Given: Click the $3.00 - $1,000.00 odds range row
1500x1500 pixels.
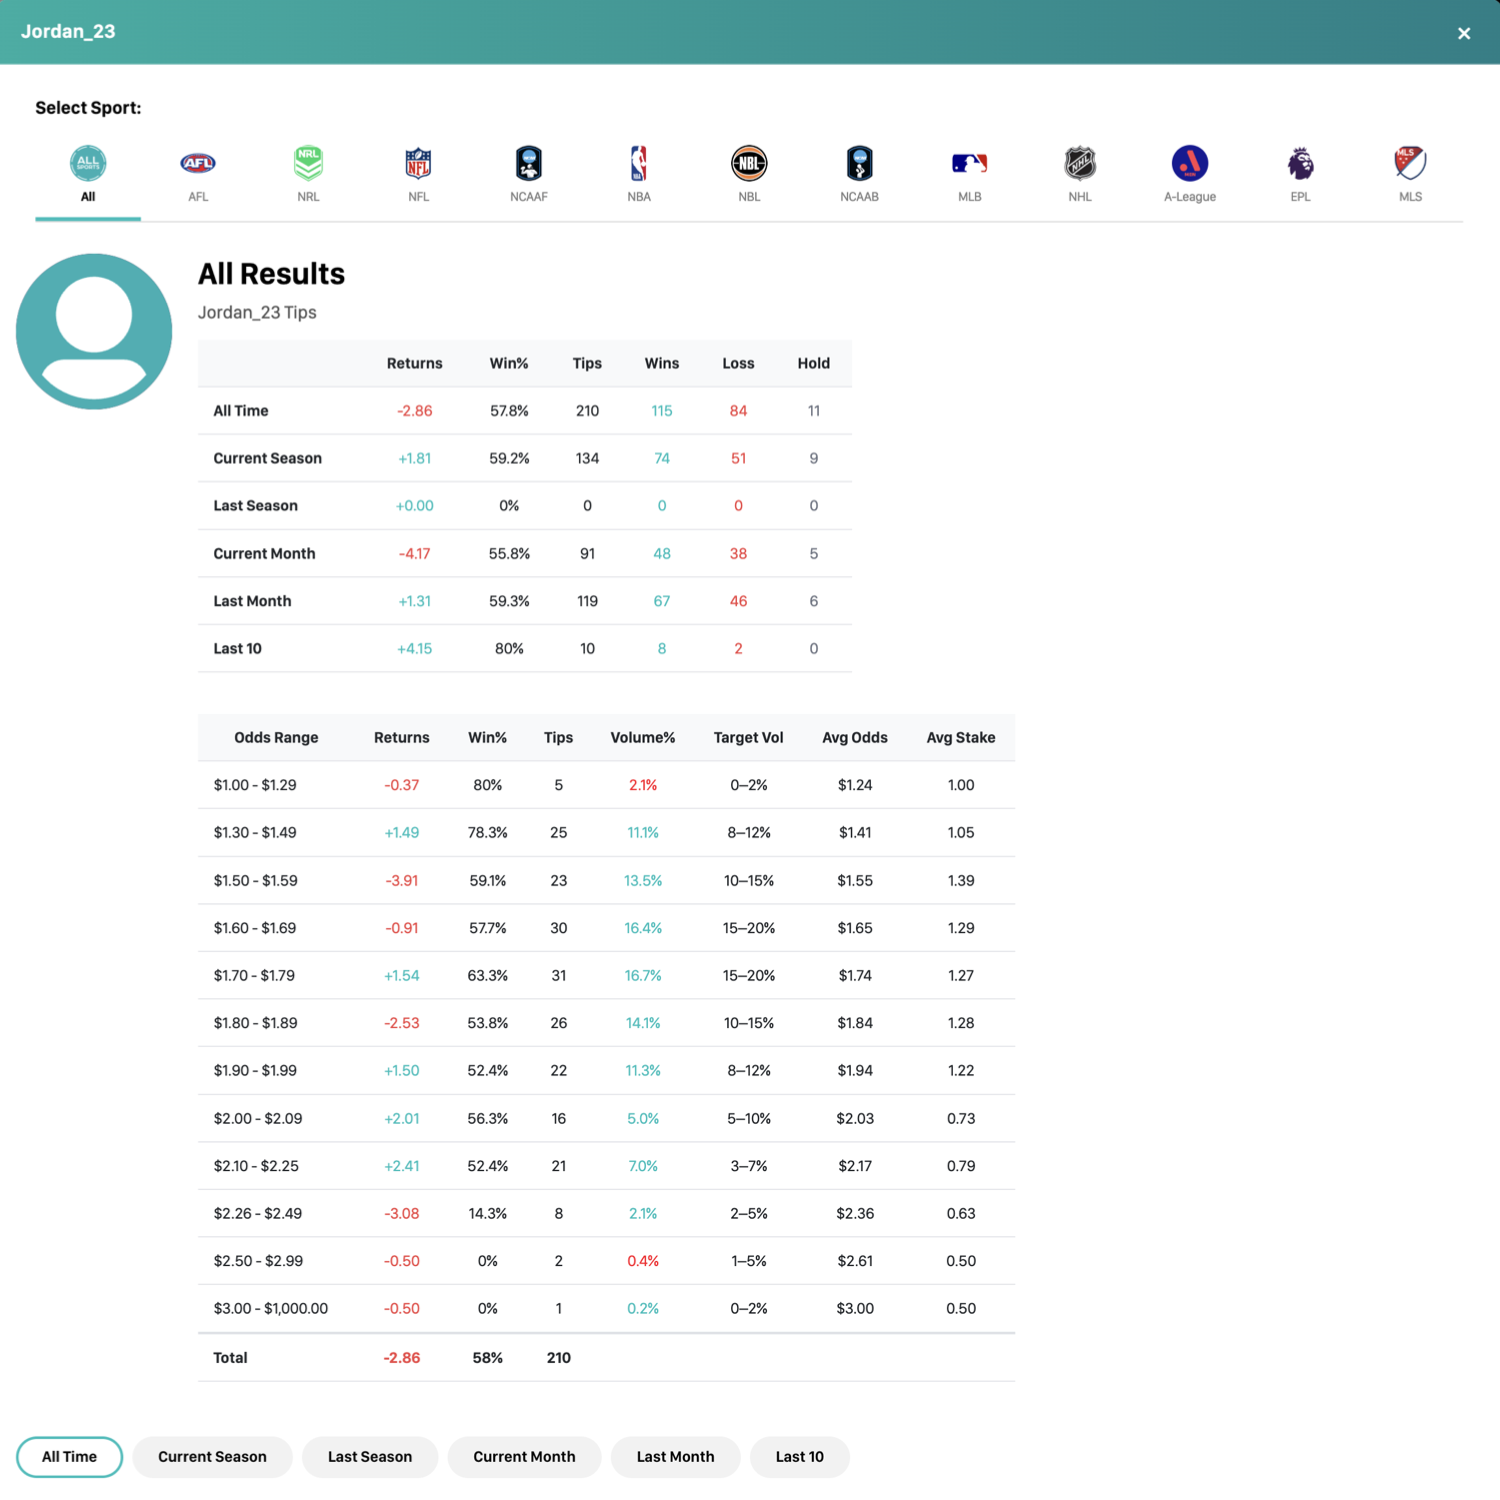Looking at the screenshot, I should [606, 1308].
